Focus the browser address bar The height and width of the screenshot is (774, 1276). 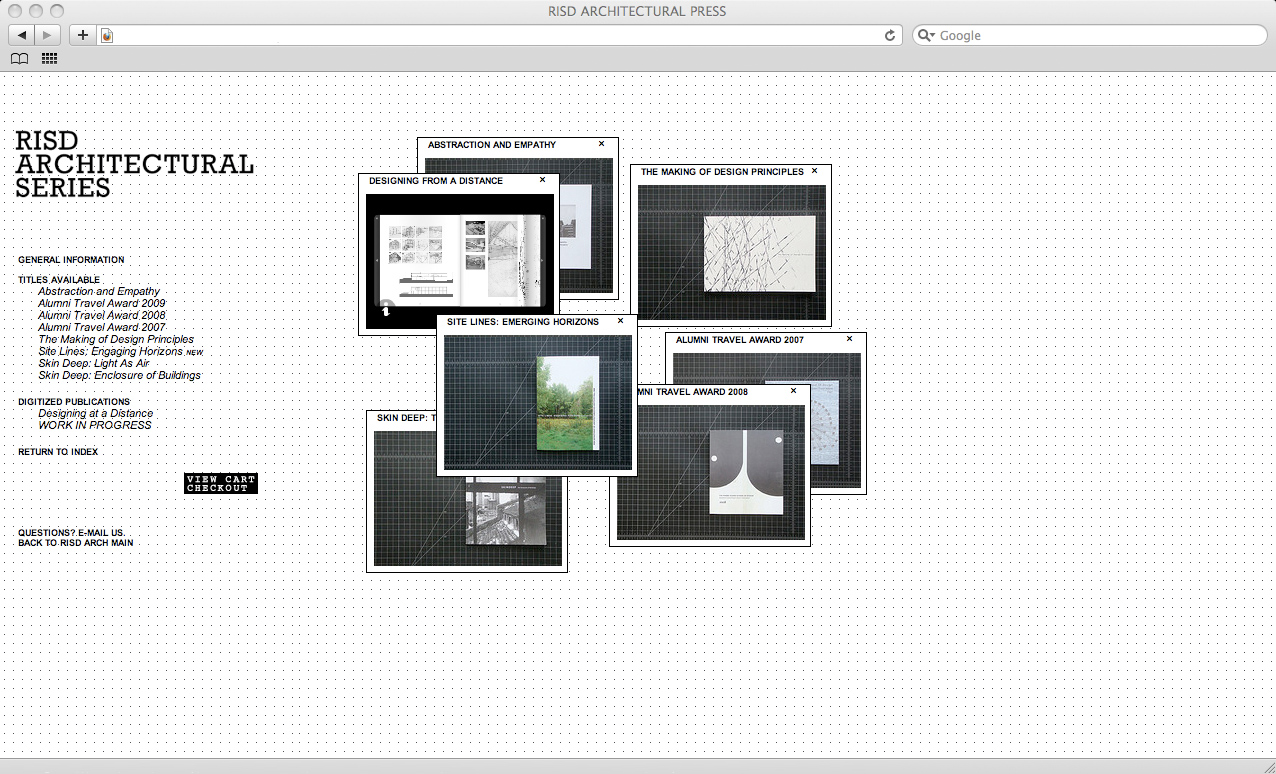pyautogui.click(x=498, y=35)
